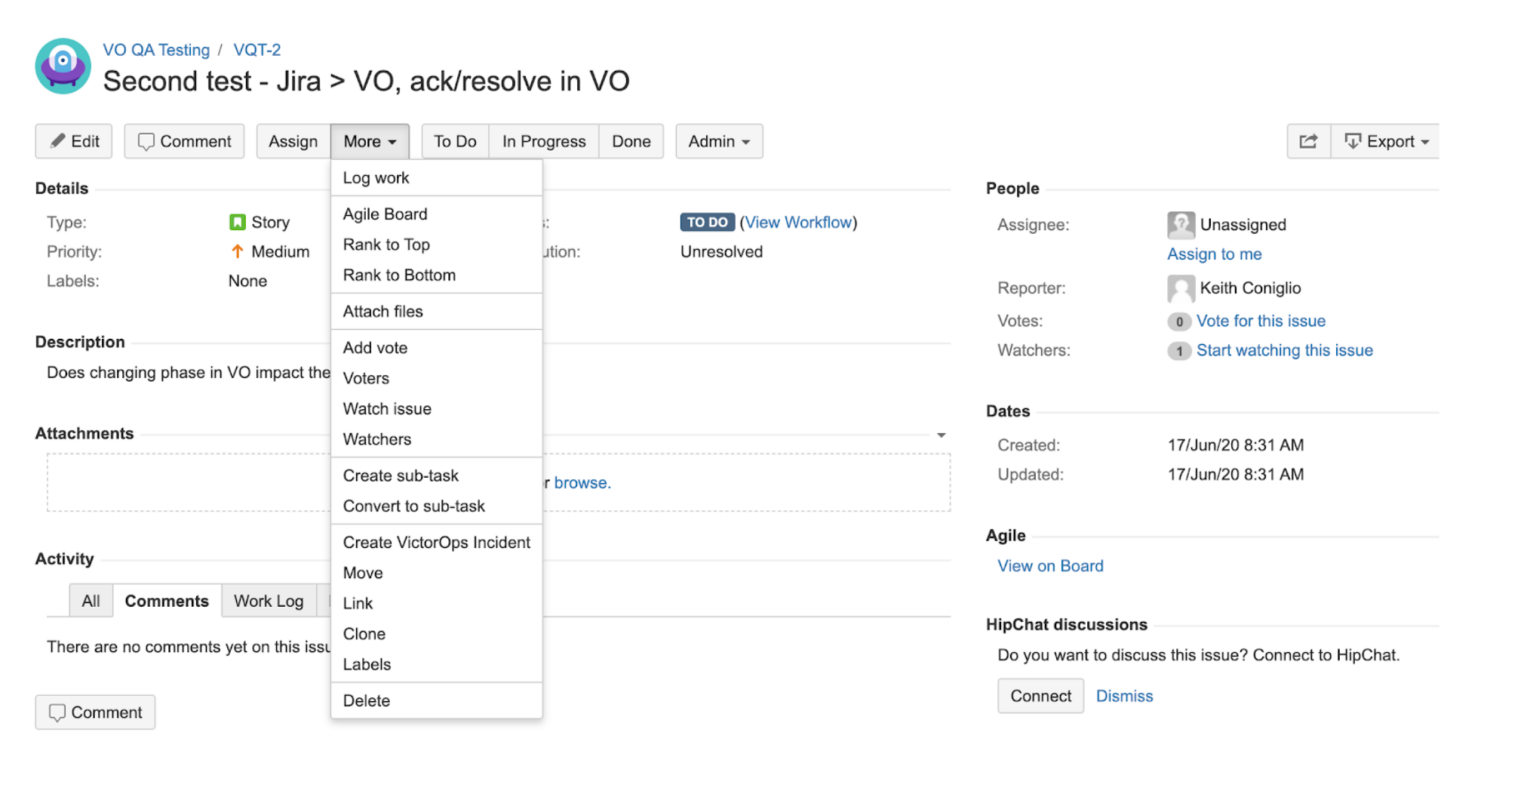The width and height of the screenshot is (1536, 794).
Task: Open the Admin dropdown
Action: tap(719, 141)
